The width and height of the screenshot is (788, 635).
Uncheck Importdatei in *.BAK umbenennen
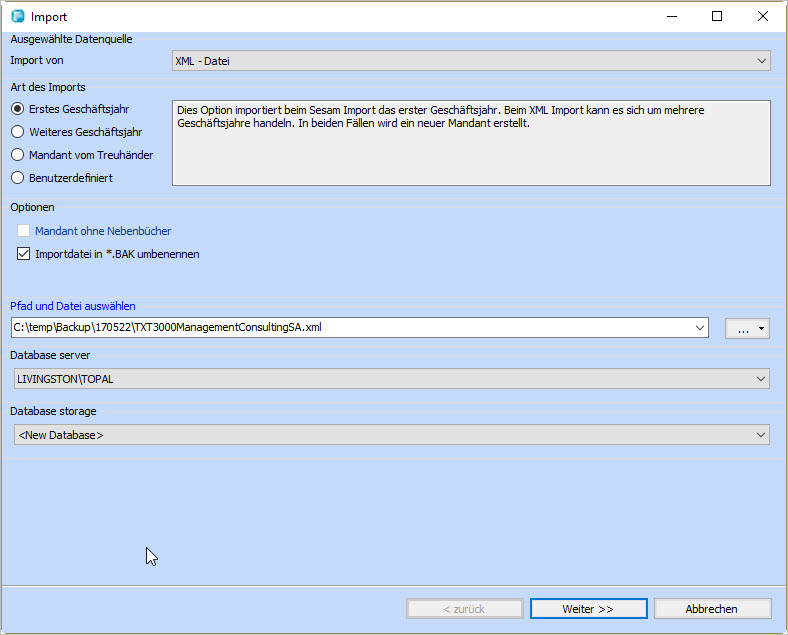point(24,254)
